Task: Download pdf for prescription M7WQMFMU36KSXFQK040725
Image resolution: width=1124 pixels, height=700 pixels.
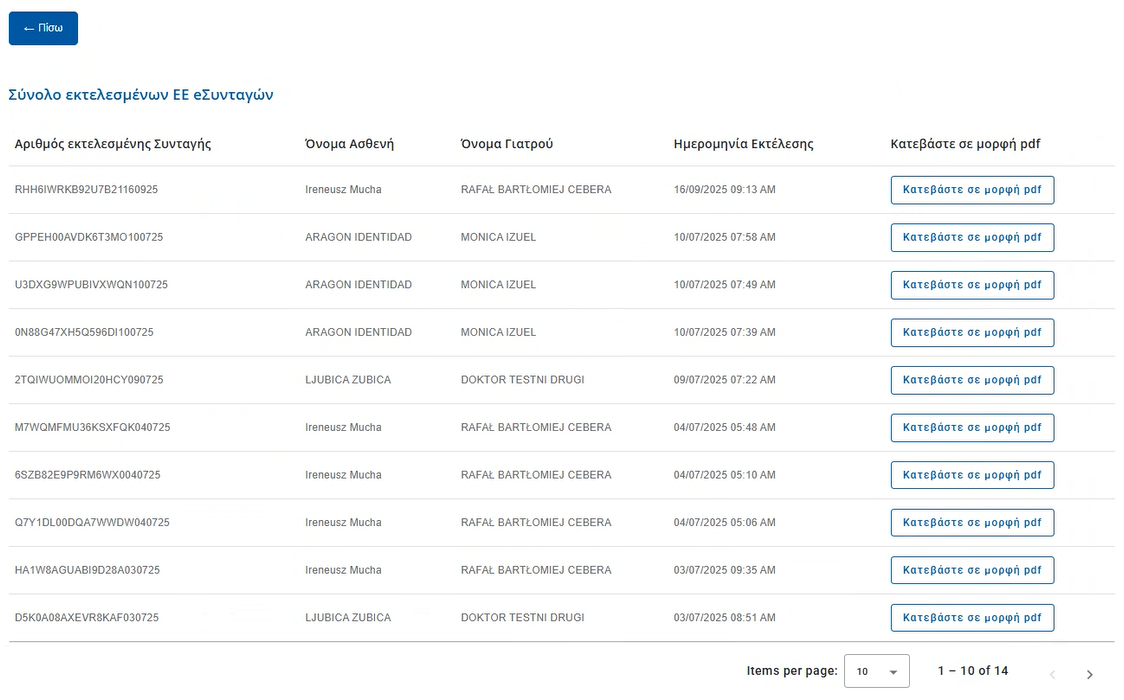Action: 971,427
